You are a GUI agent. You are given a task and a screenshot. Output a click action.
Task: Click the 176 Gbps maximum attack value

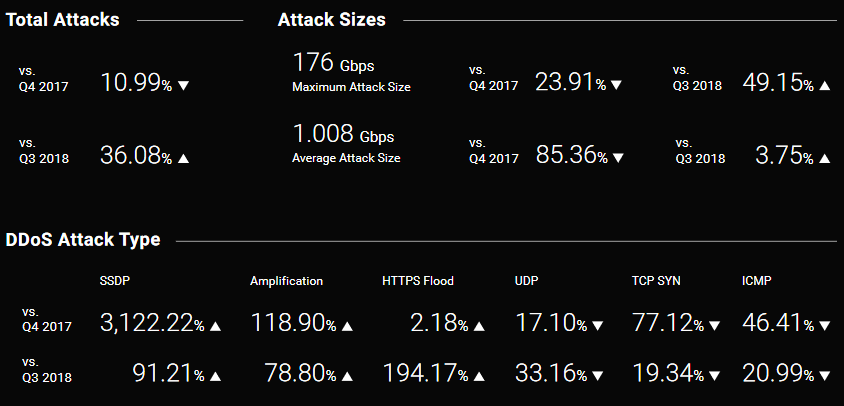point(333,63)
